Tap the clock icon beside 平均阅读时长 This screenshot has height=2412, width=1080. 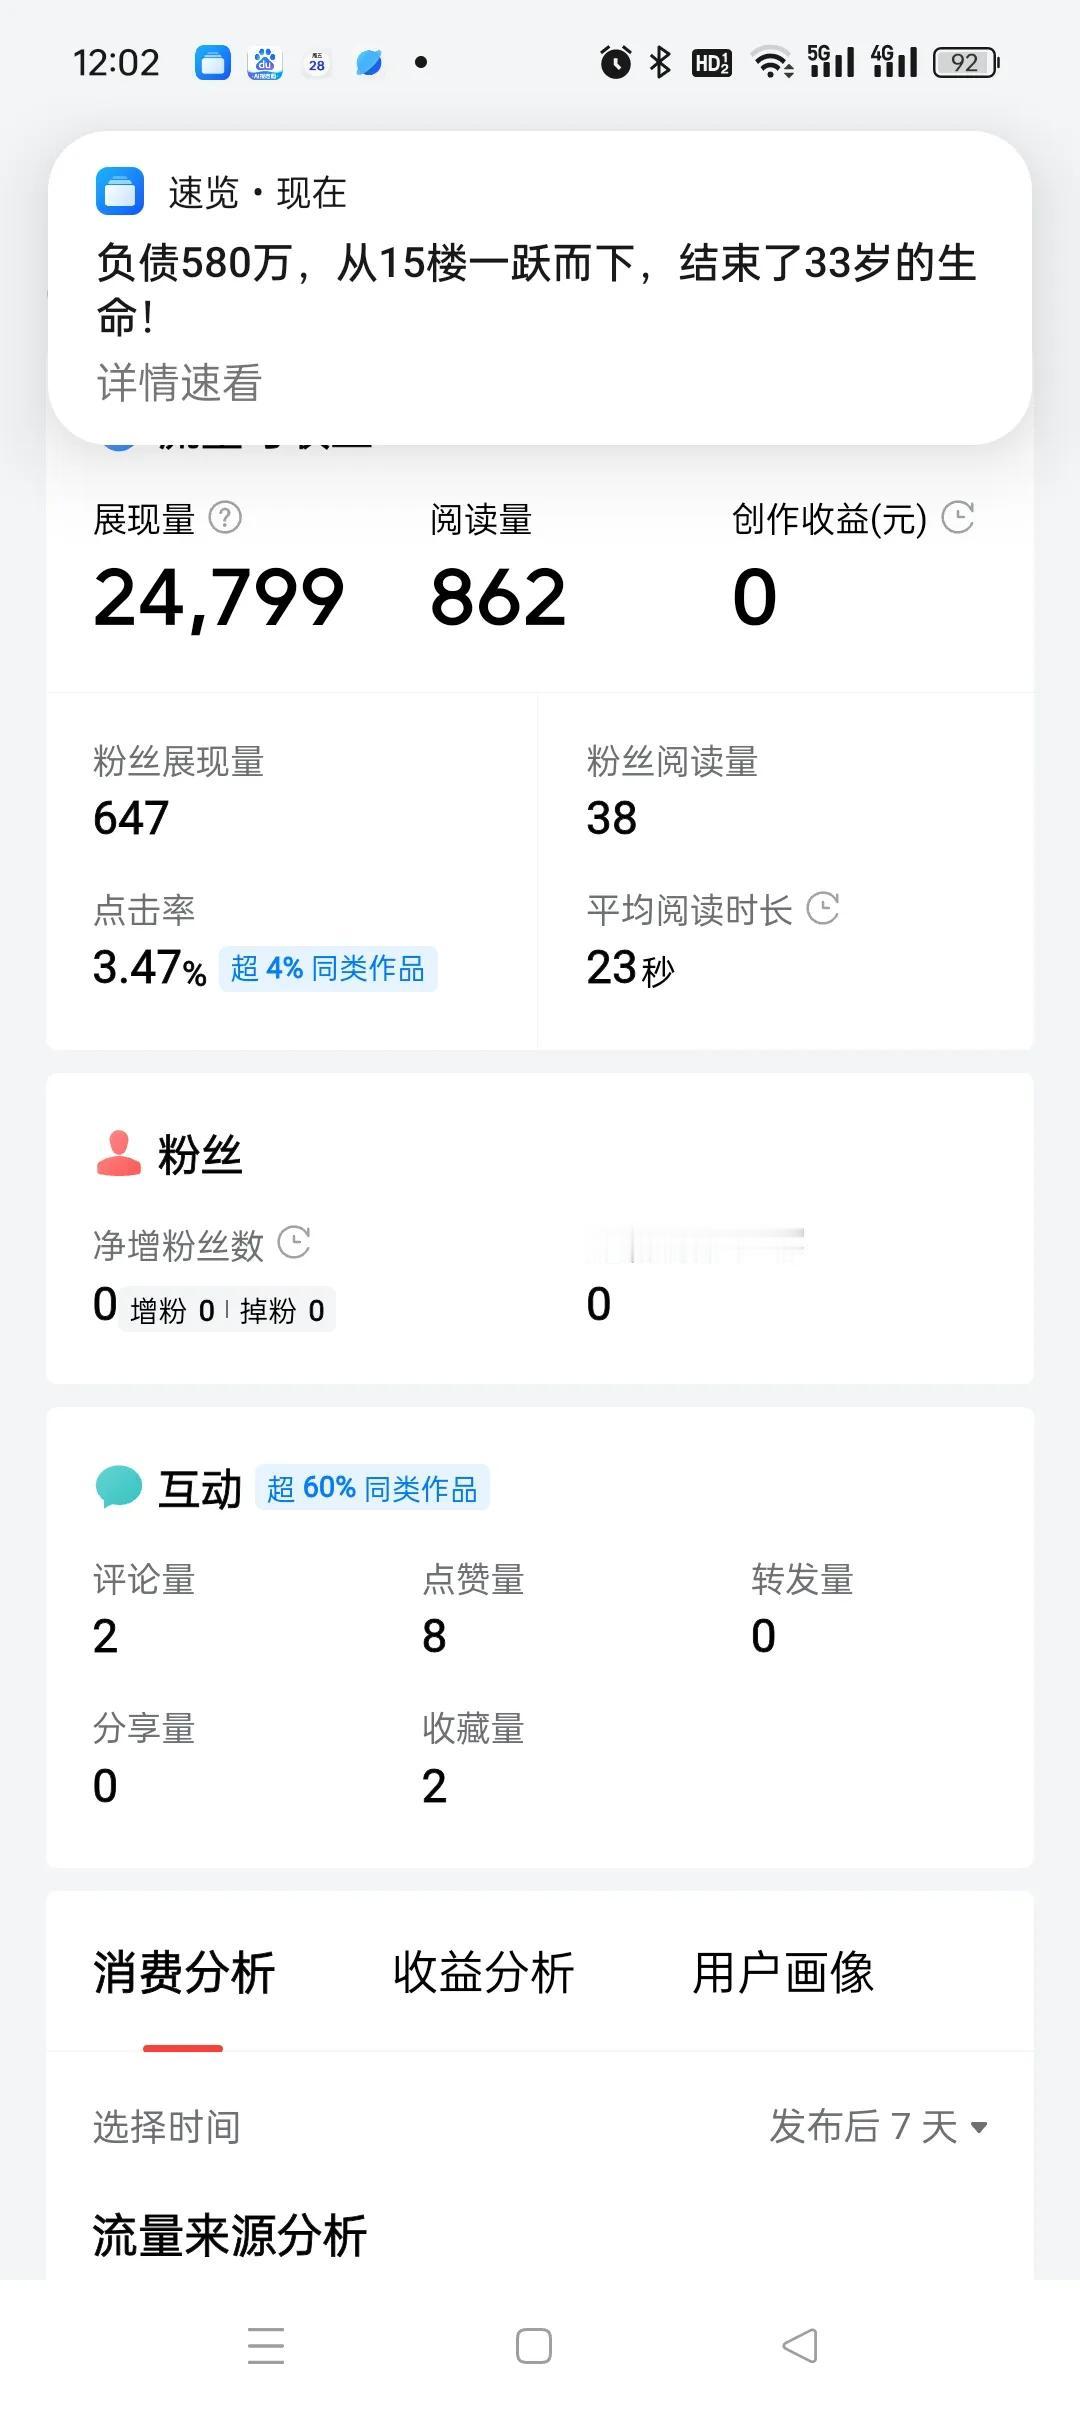(823, 908)
